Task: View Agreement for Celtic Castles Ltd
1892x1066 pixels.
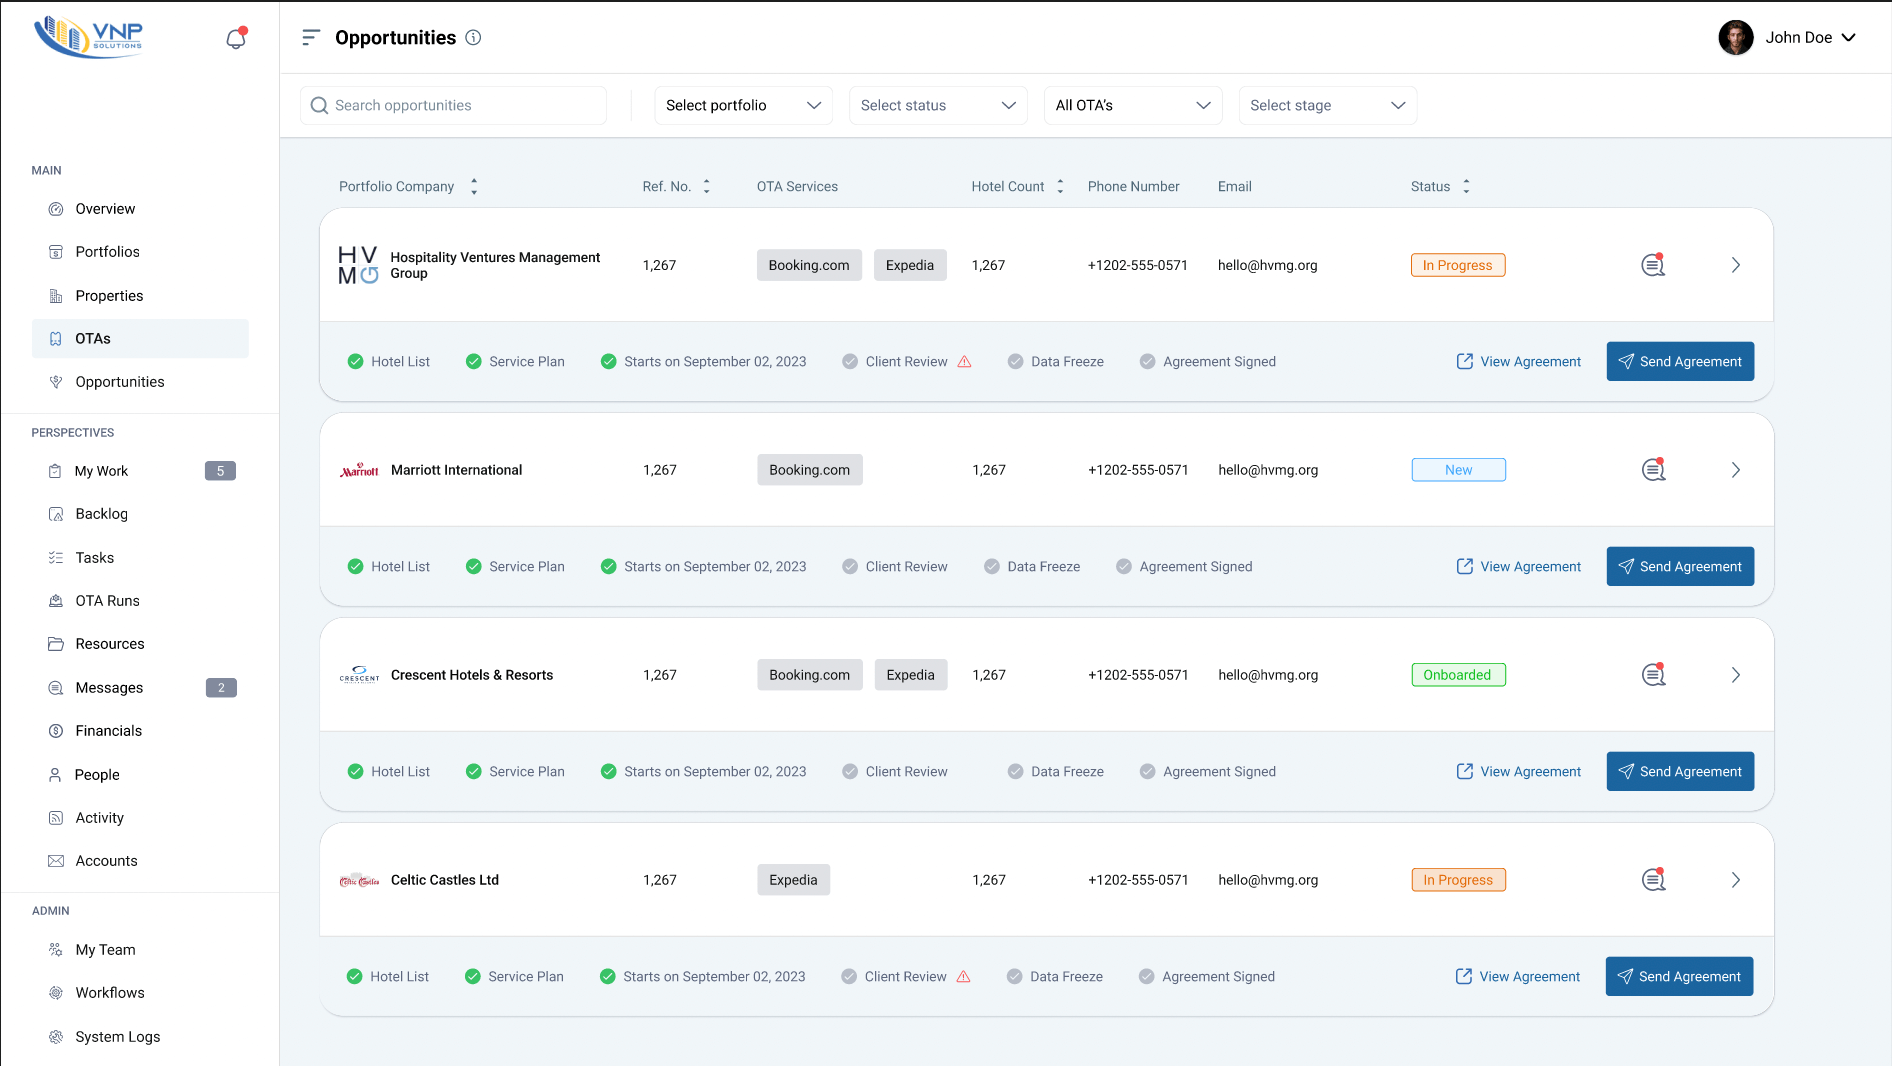Action: (x=1518, y=977)
